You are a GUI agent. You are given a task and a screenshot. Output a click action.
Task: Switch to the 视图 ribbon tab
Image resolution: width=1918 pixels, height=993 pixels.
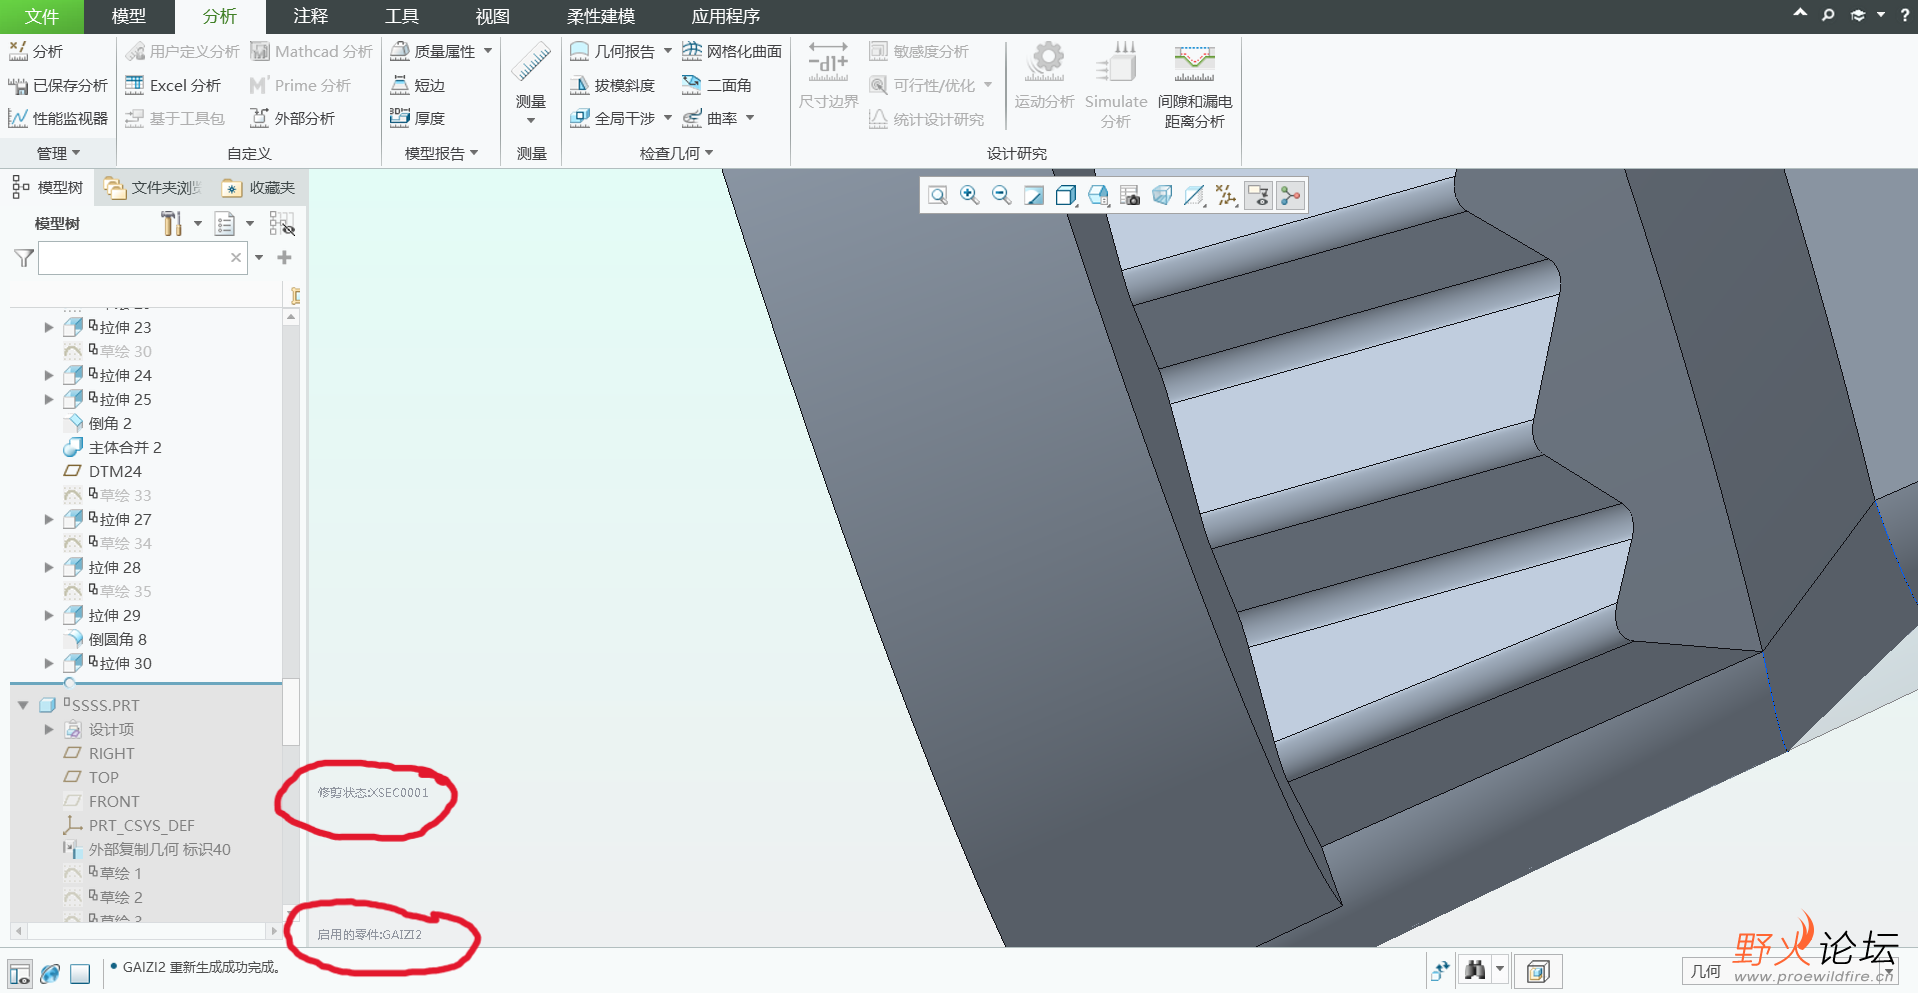(x=493, y=17)
